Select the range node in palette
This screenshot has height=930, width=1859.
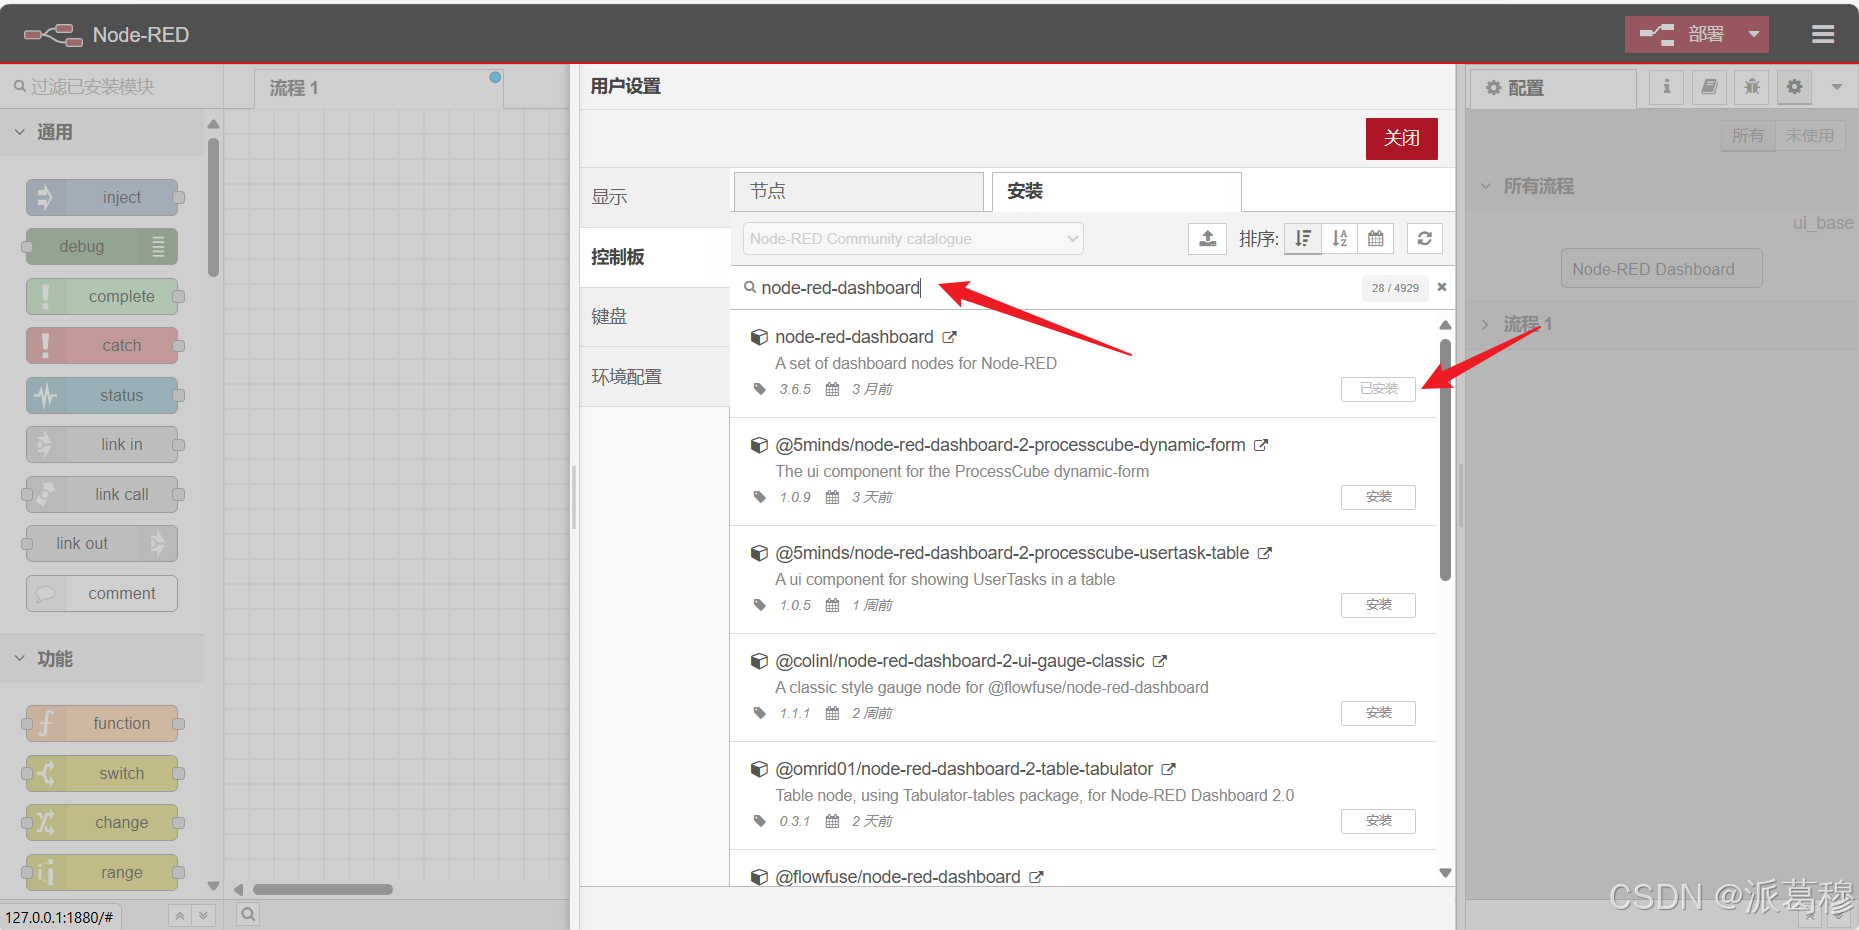pos(102,873)
